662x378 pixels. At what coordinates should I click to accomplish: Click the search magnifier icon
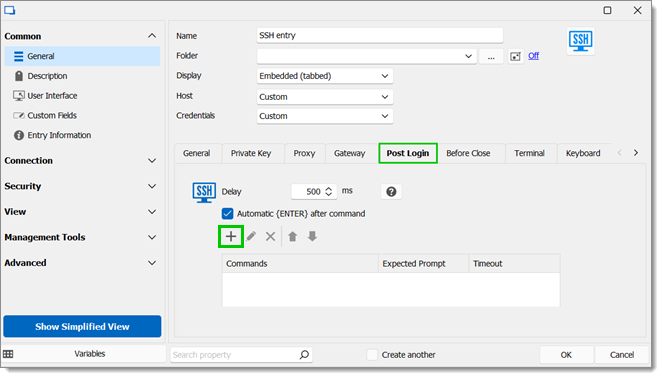(x=304, y=355)
